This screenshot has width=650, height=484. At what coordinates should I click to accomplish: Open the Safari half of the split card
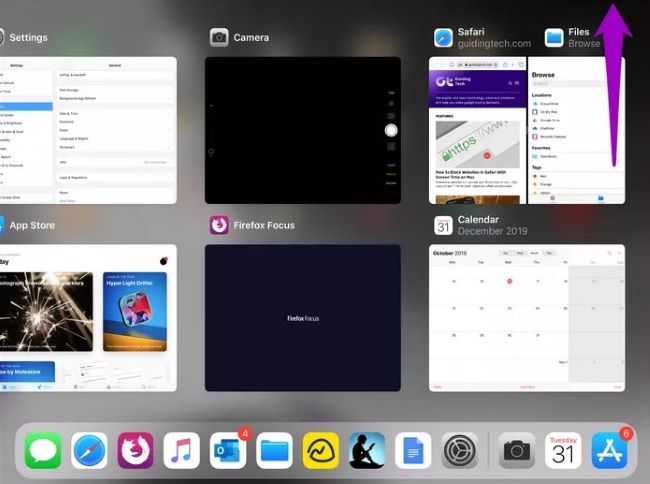pyautogui.click(x=478, y=130)
